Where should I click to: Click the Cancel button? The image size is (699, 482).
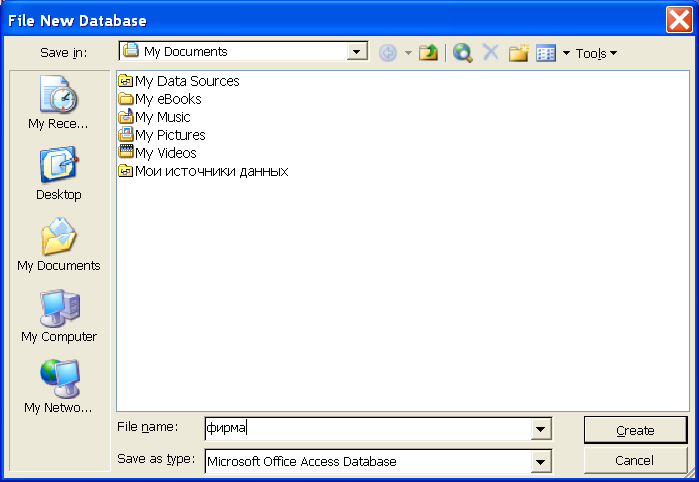coord(635,460)
